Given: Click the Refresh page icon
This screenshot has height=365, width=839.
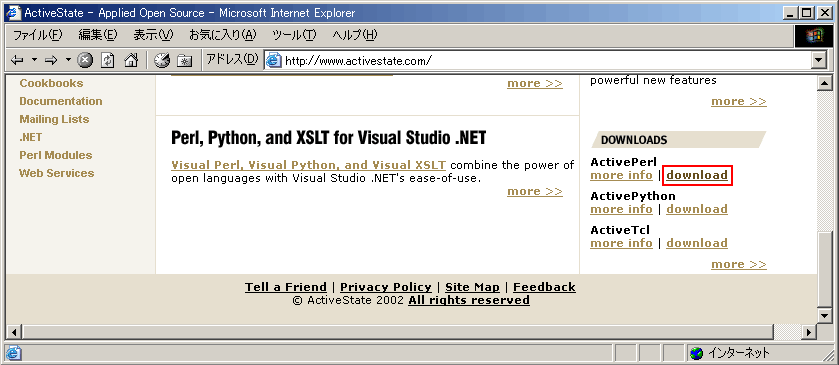Looking at the screenshot, I should pyautogui.click(x=108, y=60).
